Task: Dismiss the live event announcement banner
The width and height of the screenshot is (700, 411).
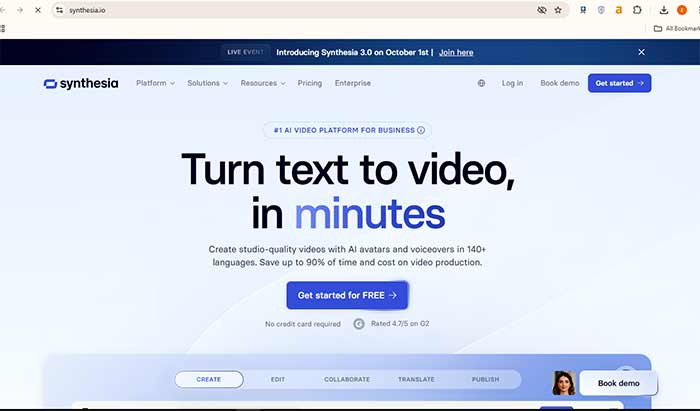Action: 641,52
